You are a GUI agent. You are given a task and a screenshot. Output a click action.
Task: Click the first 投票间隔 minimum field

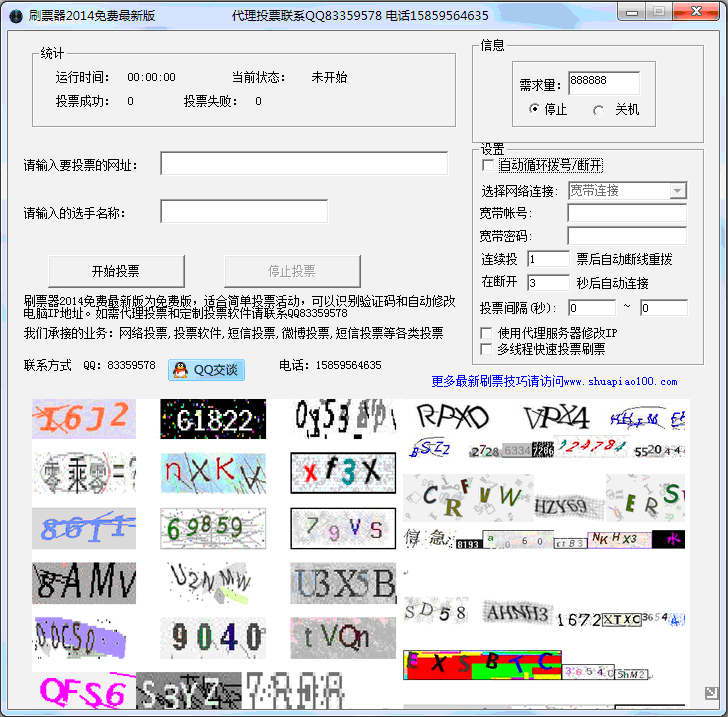tap(592, 307)
